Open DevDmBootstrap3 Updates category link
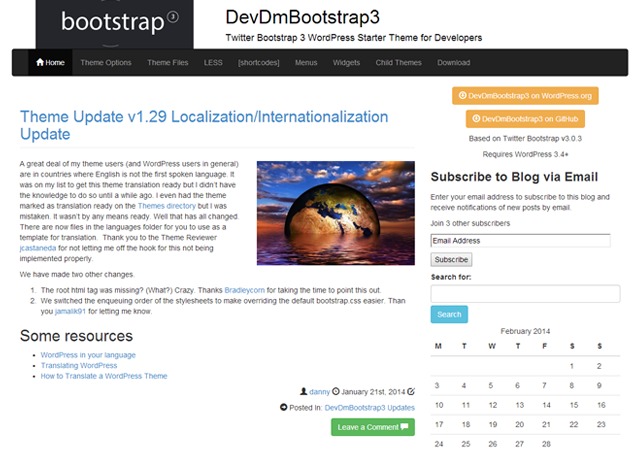This screenshot has height=450, width=640. click(370, 408)
